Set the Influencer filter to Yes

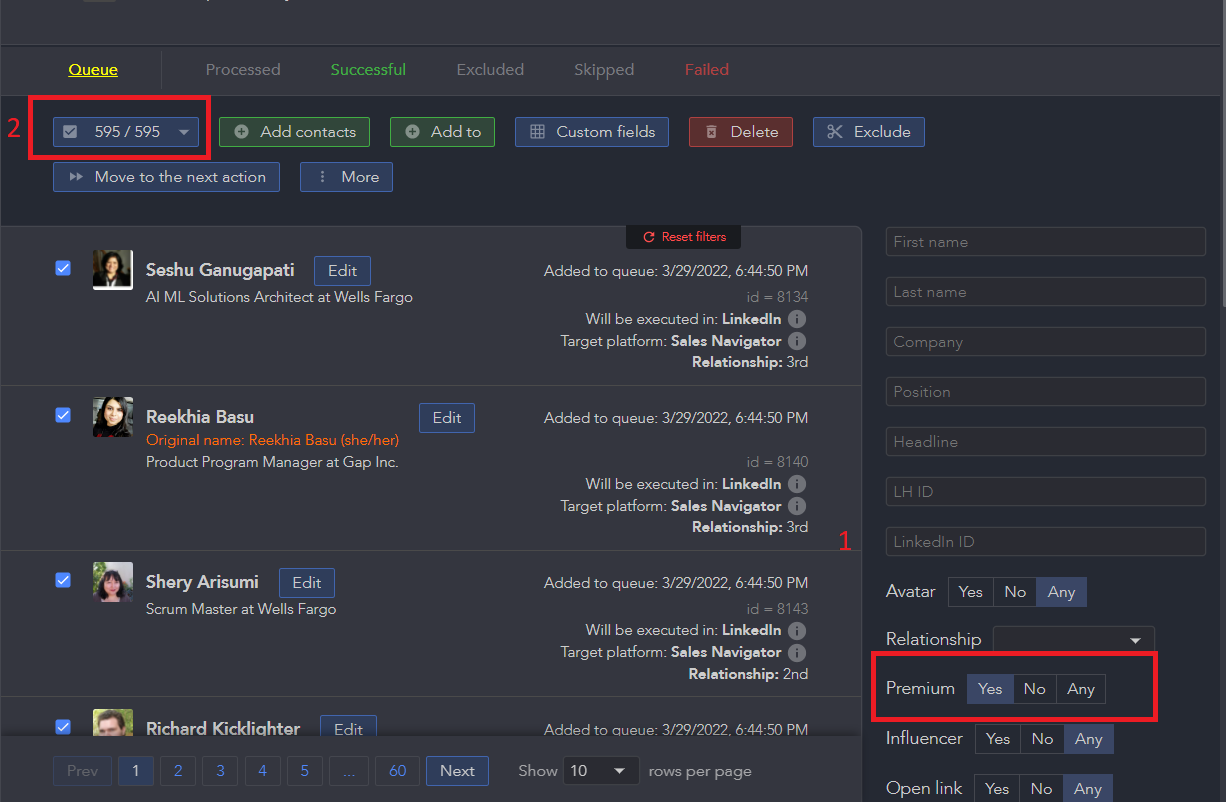997,738
